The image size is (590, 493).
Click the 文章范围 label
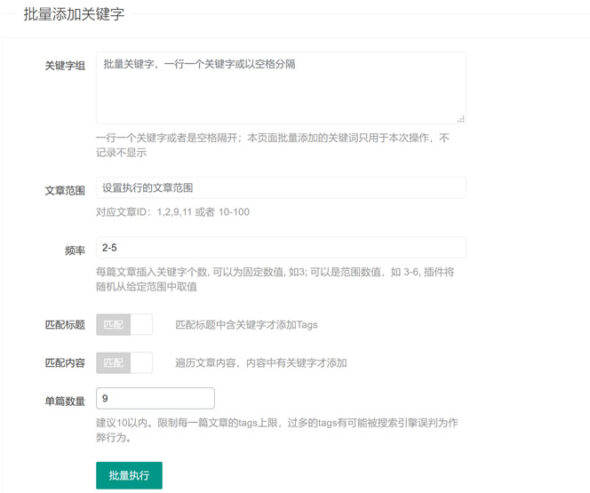click(x=65, y=191)
